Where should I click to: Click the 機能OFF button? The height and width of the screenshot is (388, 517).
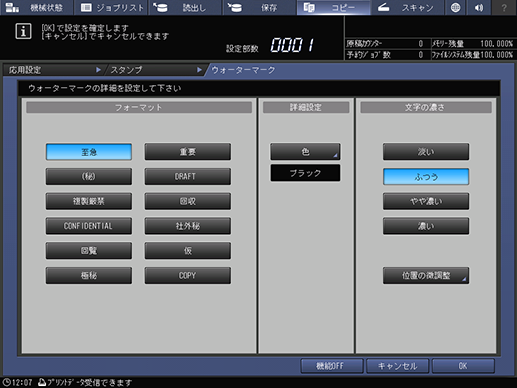pyautogui.click(x=332, y=366)
